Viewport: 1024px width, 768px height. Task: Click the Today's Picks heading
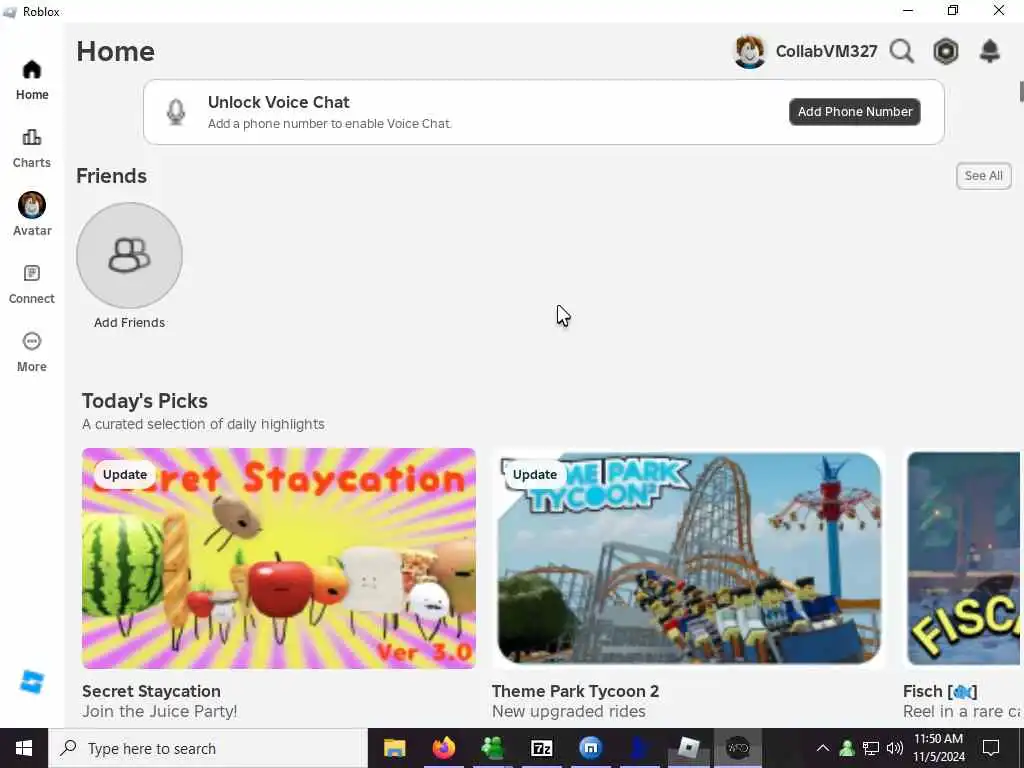coord(145,401)
